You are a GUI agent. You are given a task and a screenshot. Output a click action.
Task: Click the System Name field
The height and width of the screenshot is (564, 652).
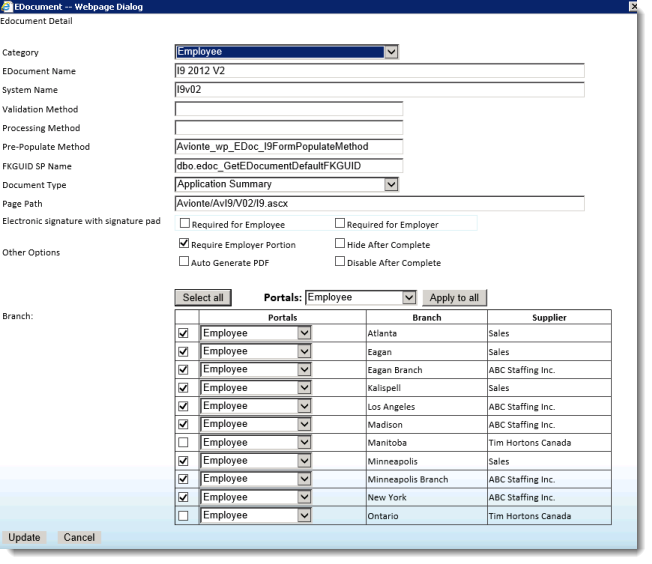coord(379,89)
